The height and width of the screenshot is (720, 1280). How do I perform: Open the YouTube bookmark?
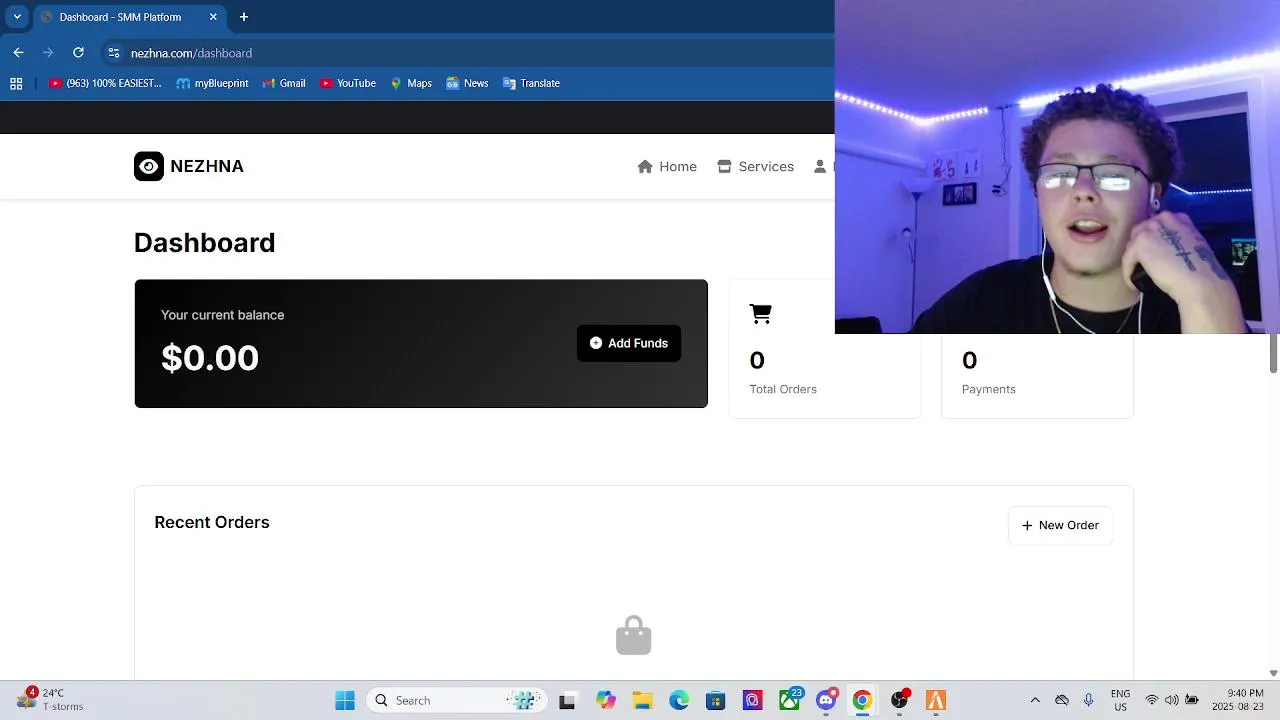pos(348,84)
